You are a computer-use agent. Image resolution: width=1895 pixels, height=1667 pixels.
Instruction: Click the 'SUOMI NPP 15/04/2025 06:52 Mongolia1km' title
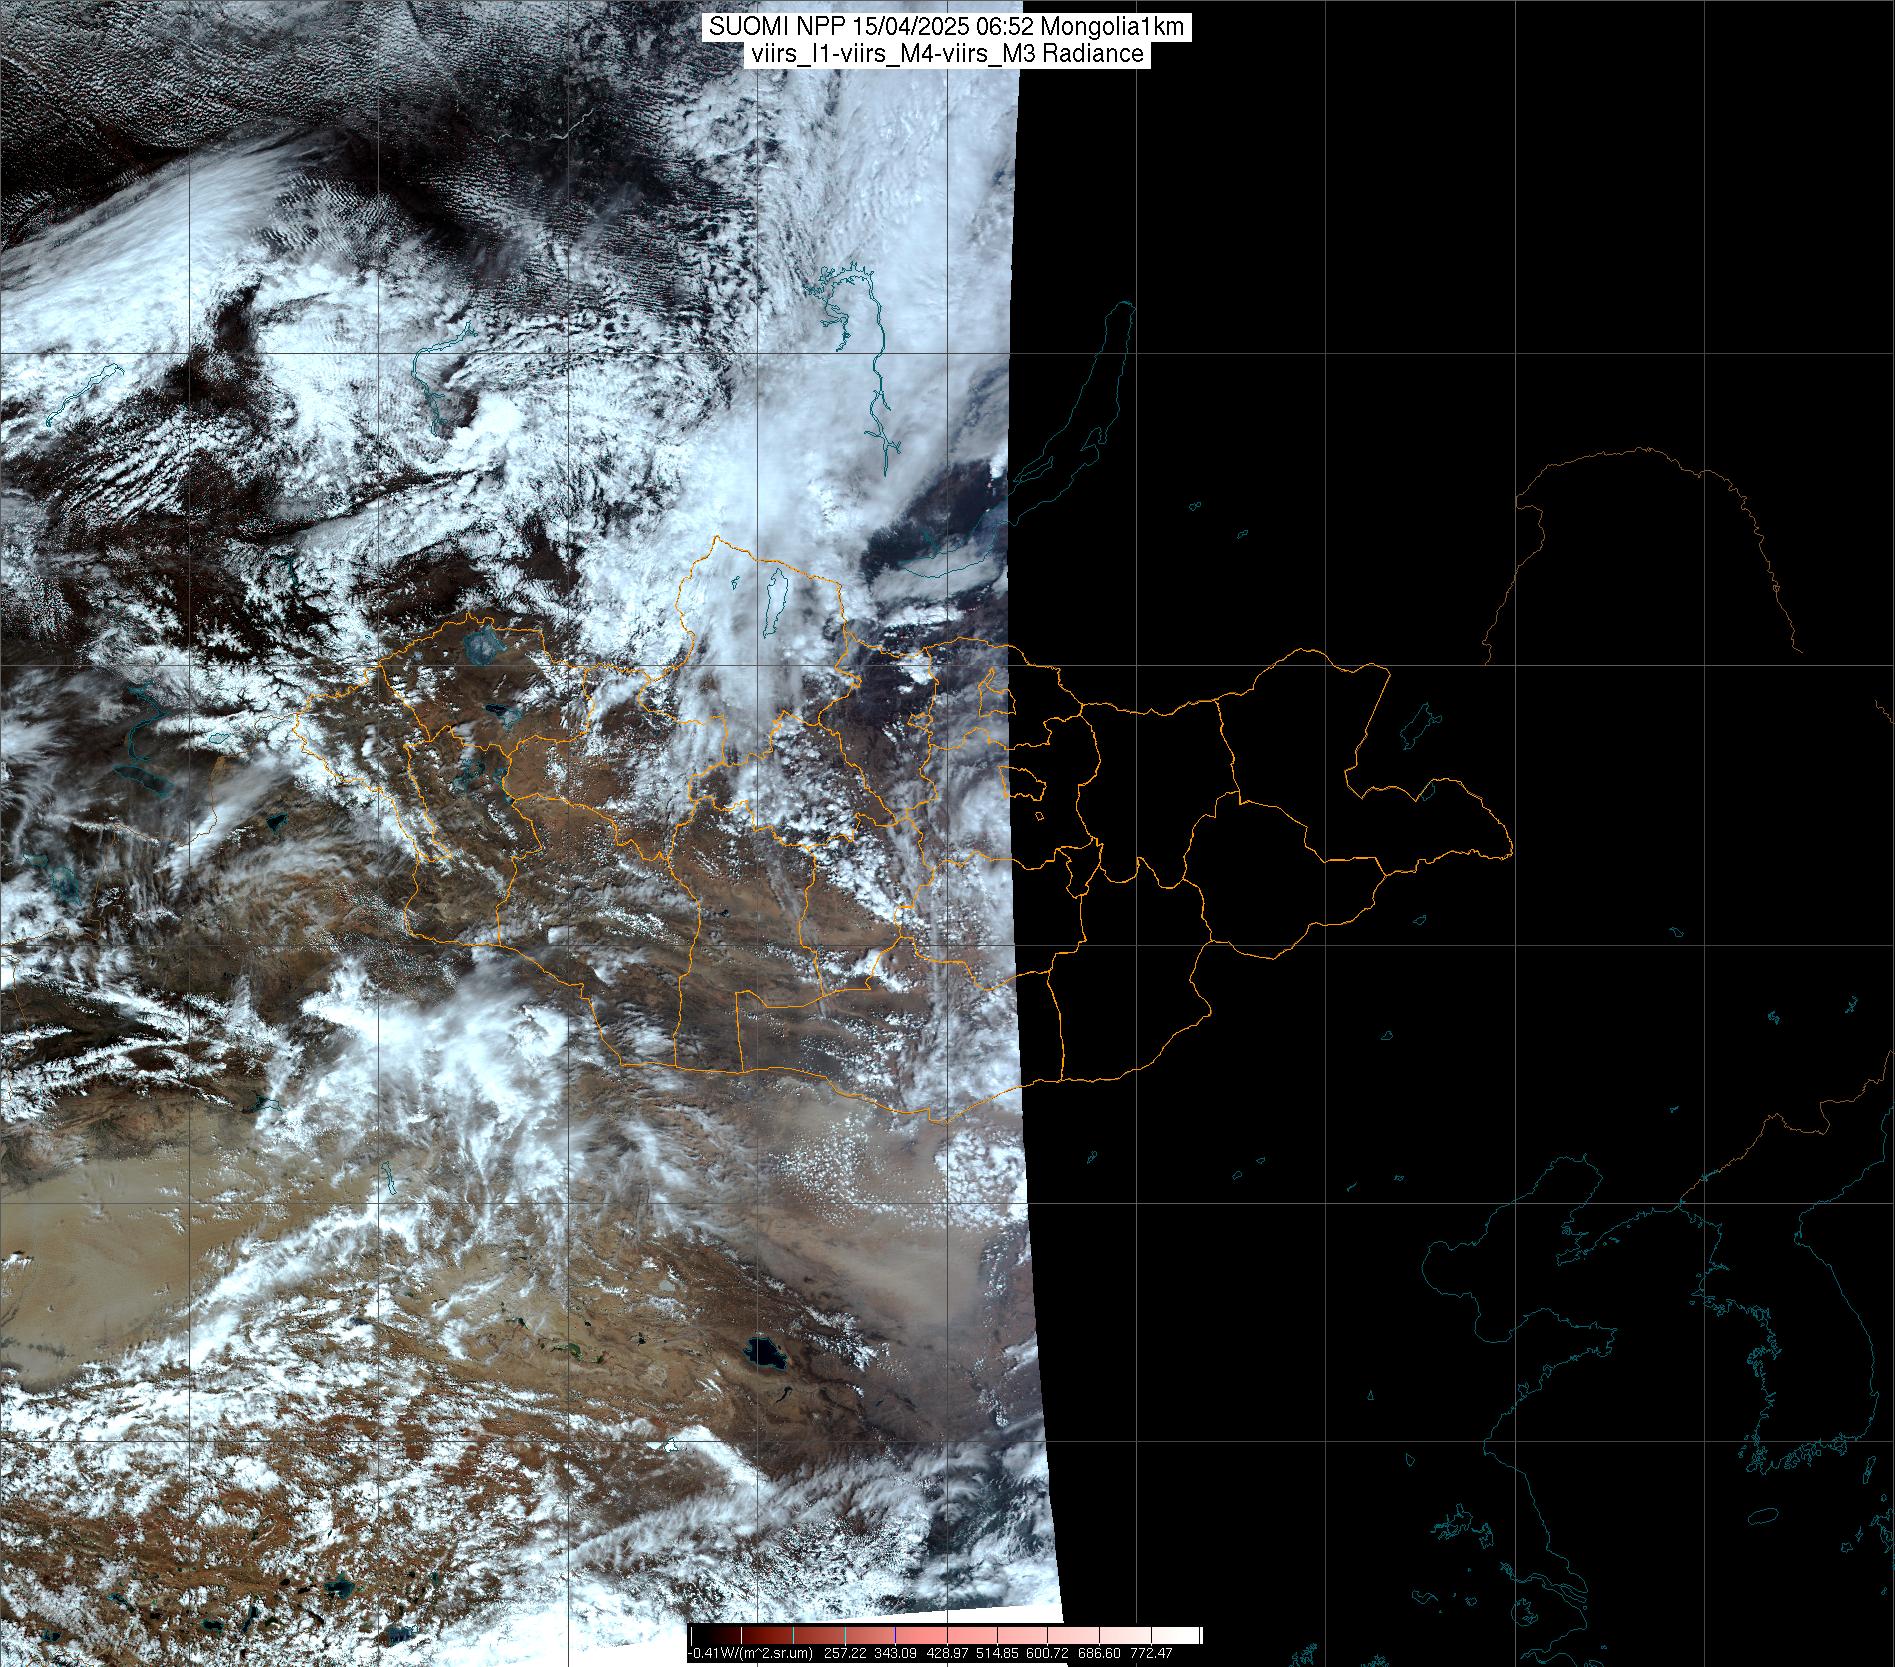click(947, 27)
